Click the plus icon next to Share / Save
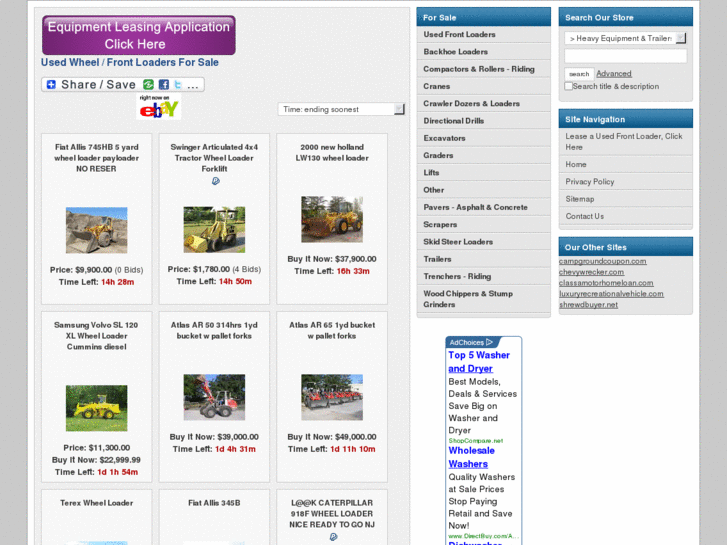The height and width of the screenshot is (545, 727). pos(51,84)
